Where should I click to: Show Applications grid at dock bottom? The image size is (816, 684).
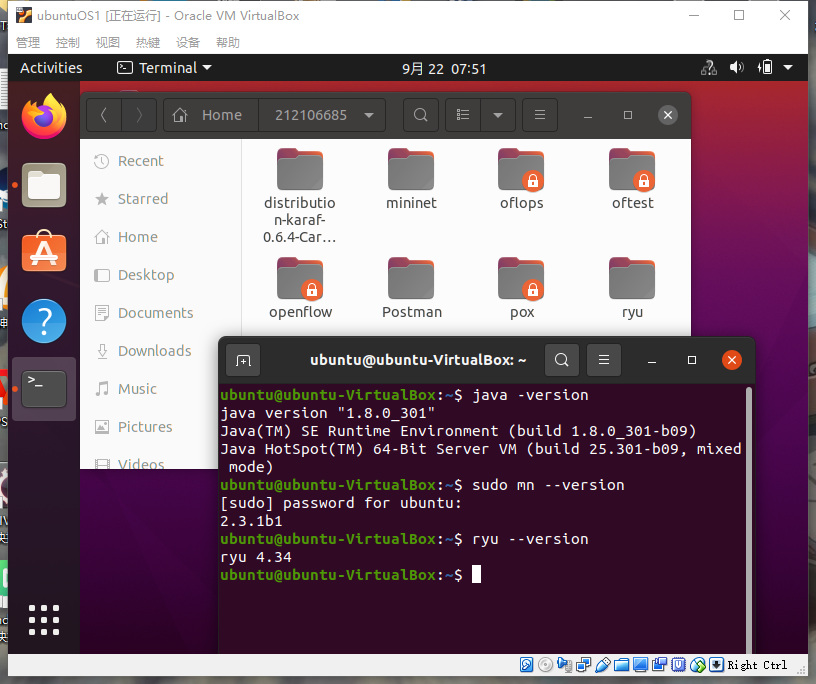point(44,620)
